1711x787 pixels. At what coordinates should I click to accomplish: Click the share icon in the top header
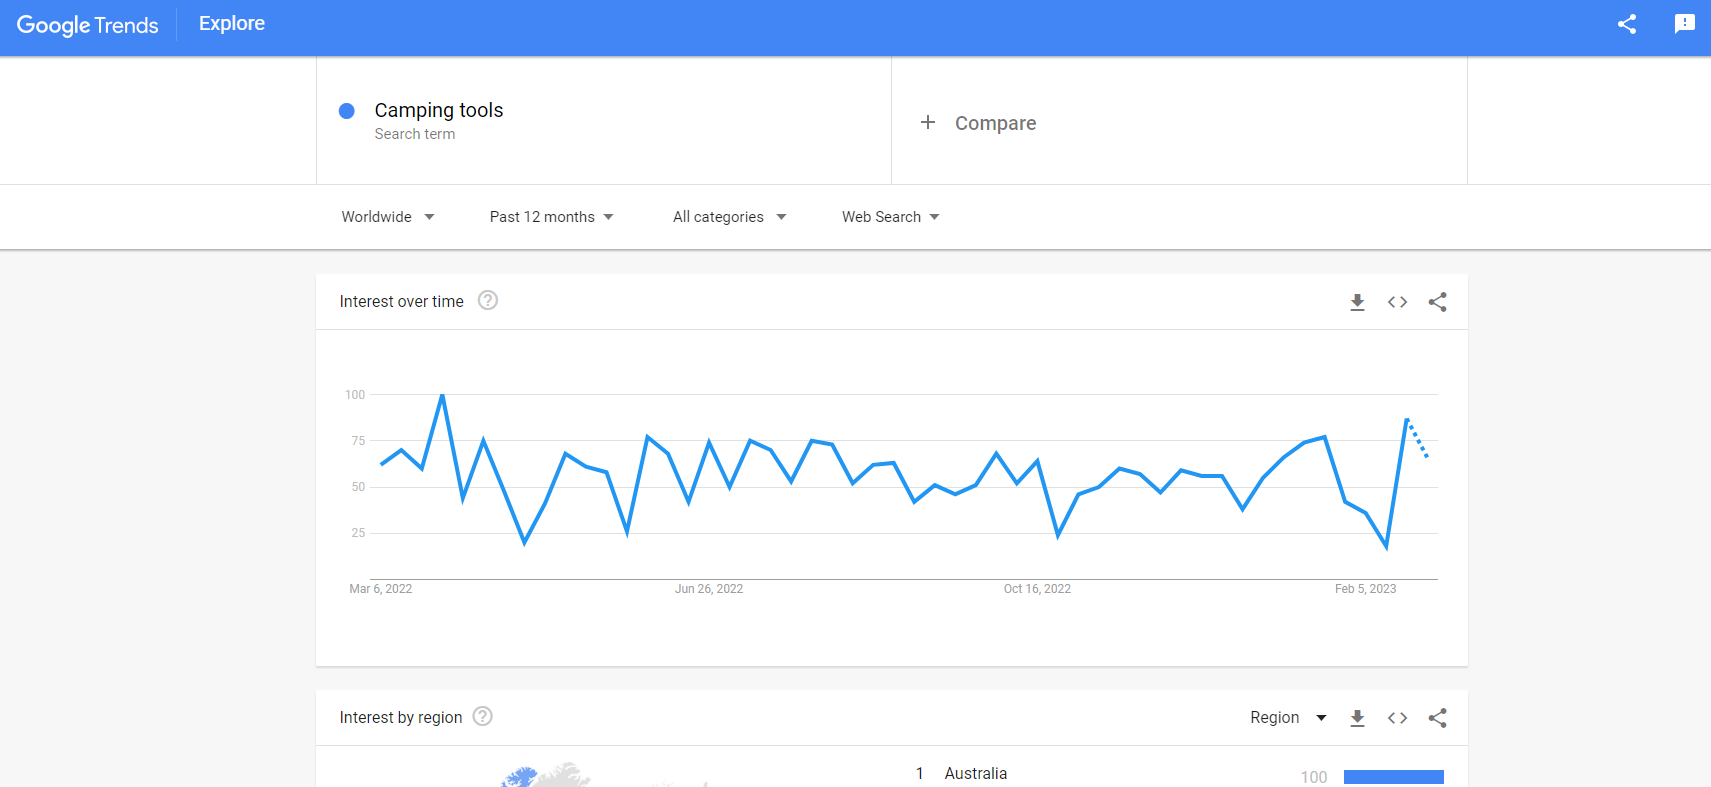1627,24
